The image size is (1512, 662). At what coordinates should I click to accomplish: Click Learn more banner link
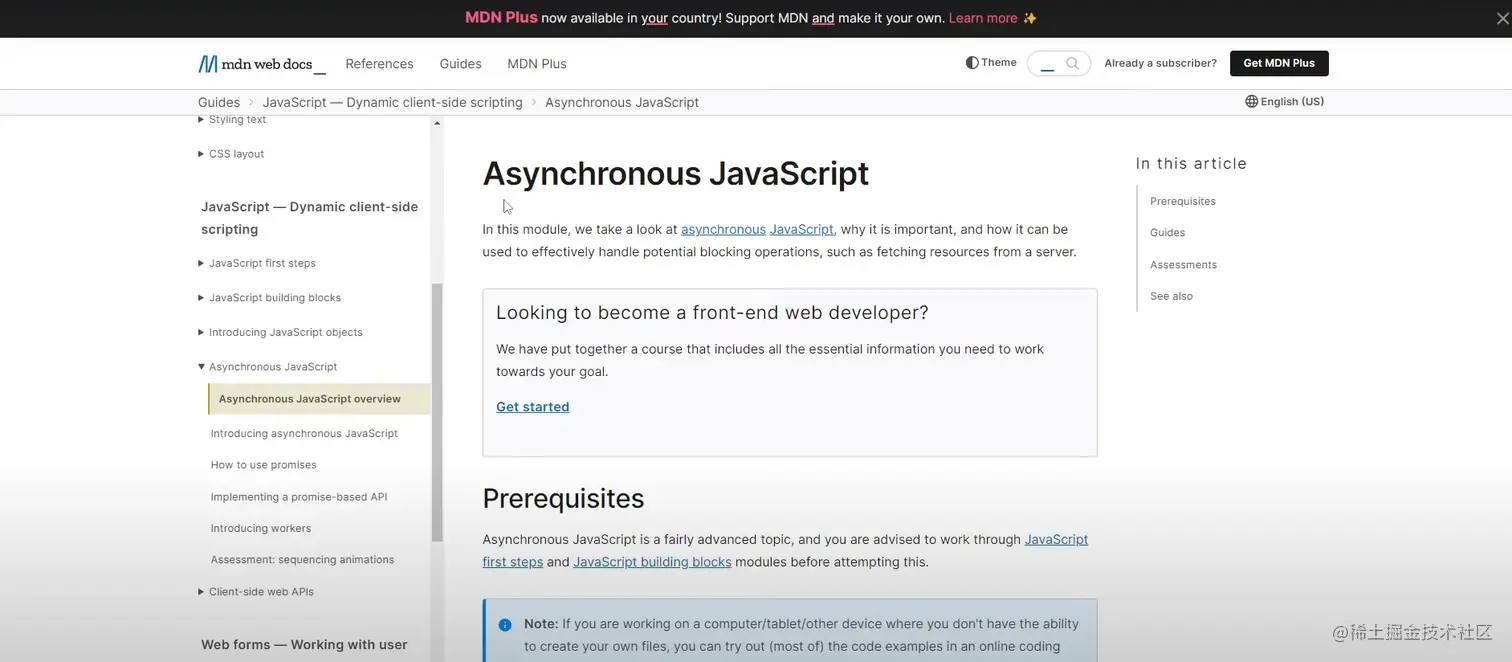click(x=983, y=18)
